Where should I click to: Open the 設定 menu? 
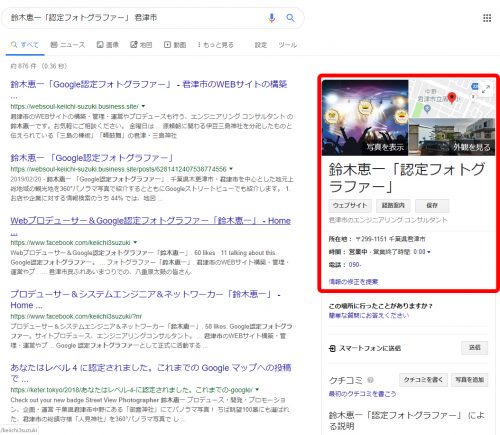point(261,45)
